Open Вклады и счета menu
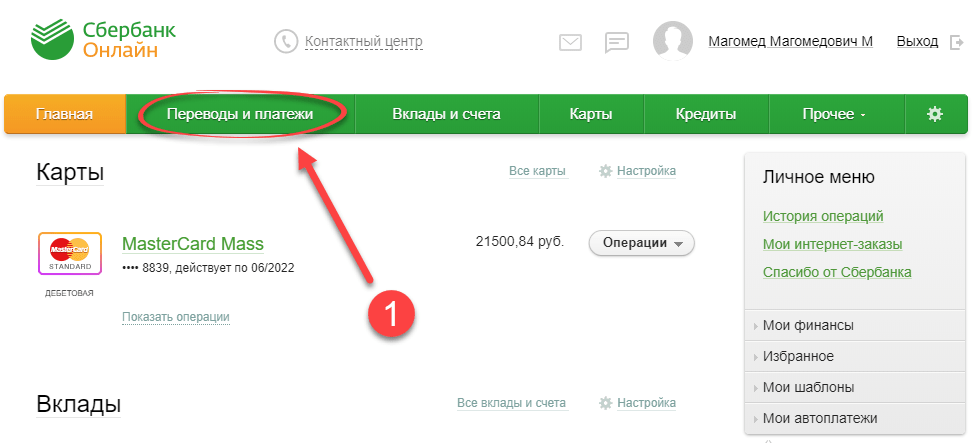The width and height of the screenshot is (978, 443). point(447,114)
